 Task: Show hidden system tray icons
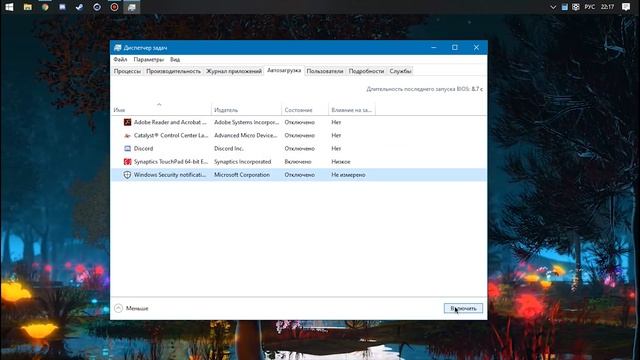pyautogui.click(x=553, y=7)
